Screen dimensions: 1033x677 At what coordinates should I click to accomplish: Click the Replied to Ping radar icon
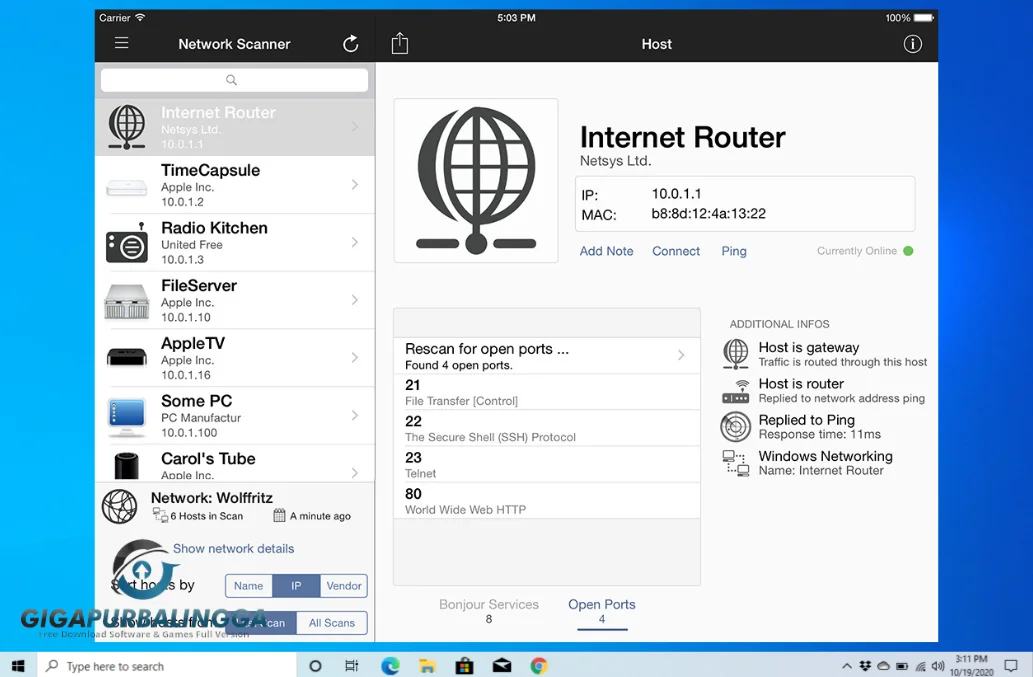tap(736, 426)
